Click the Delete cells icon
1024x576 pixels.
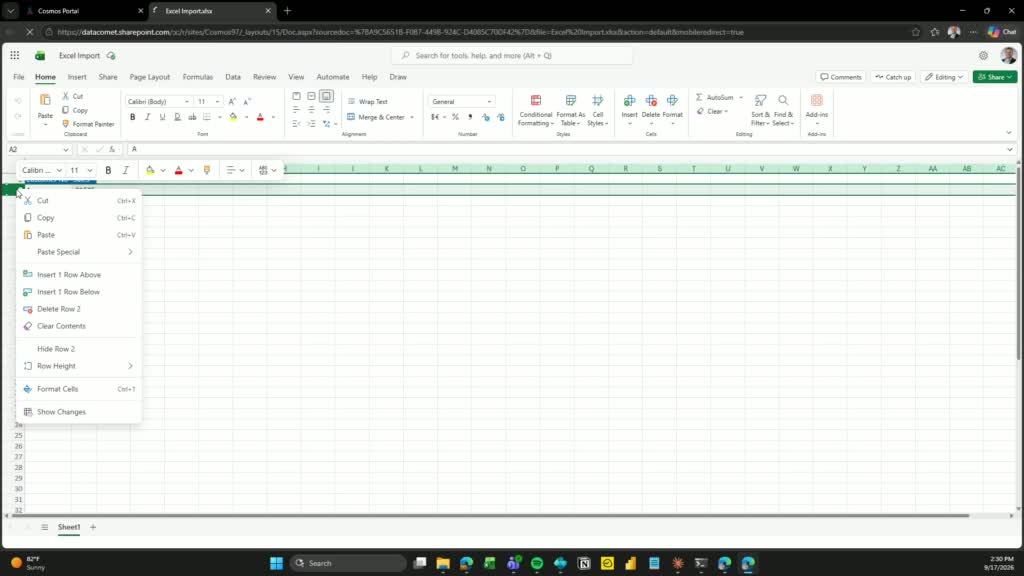651,101
